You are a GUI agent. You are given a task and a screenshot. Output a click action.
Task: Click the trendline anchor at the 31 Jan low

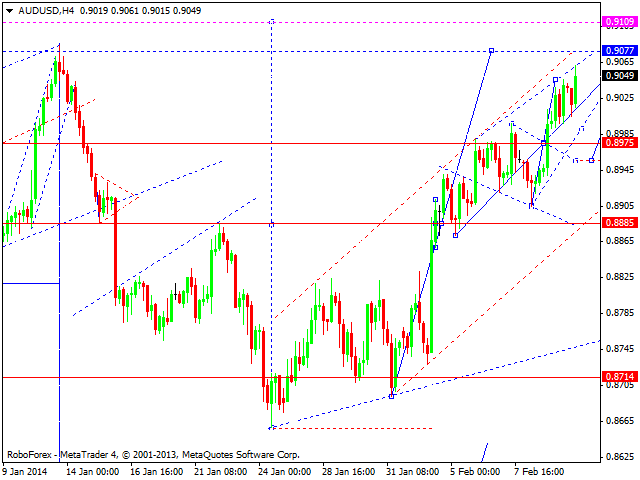coord(391,395)
